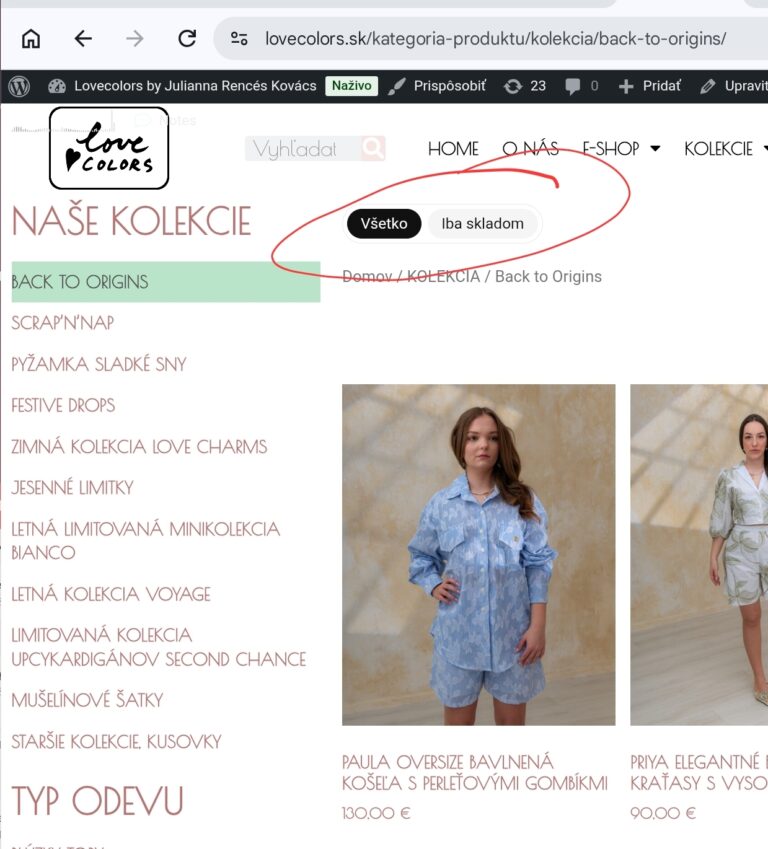Click the Love Colors logo
Screen dimensions: 768x849
click(x=109, y=148)
